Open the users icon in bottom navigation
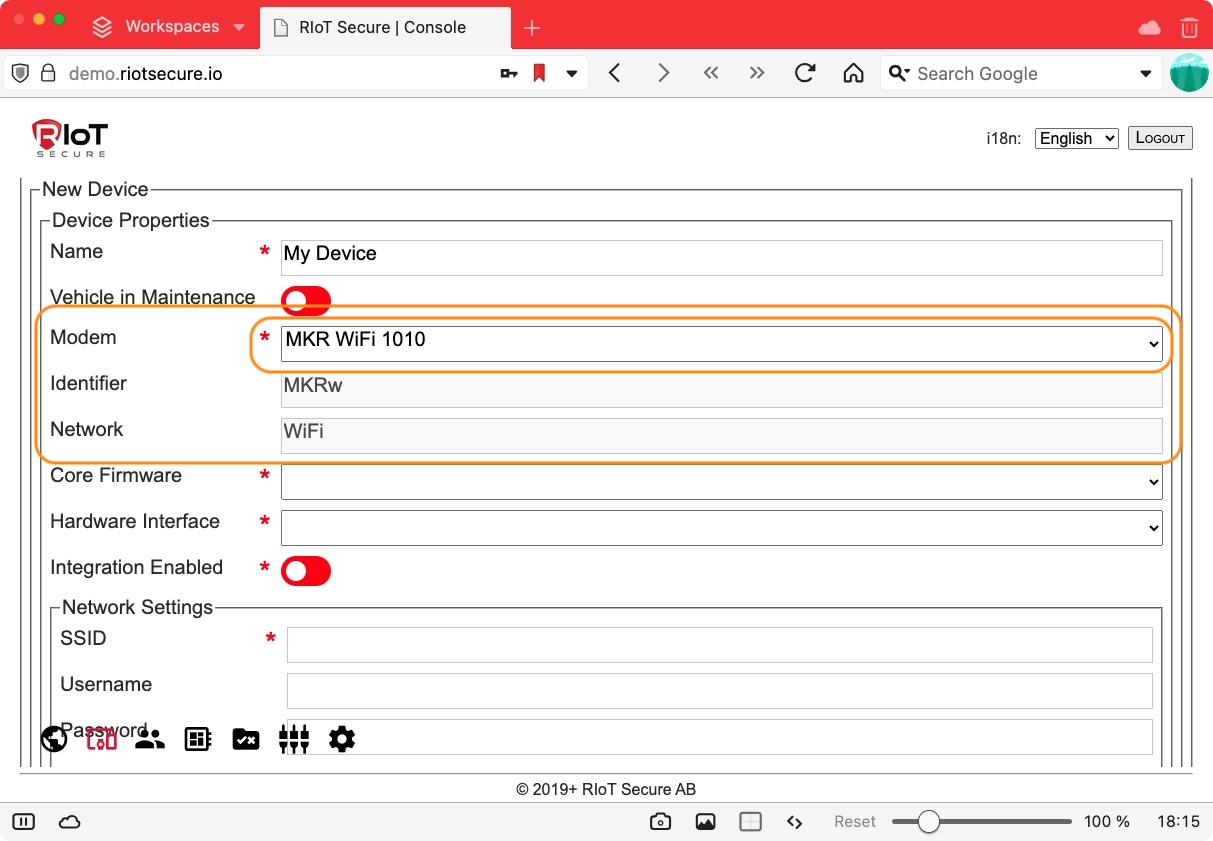 tap(150, 739)
